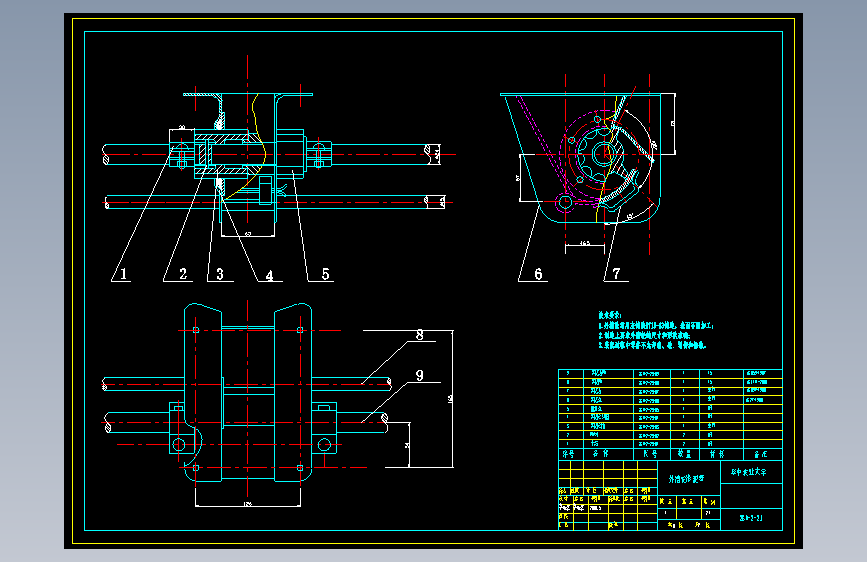Screen dimensions: 867x562
Task: Select the cyan technical requirements text block
Action: [655, 330]
